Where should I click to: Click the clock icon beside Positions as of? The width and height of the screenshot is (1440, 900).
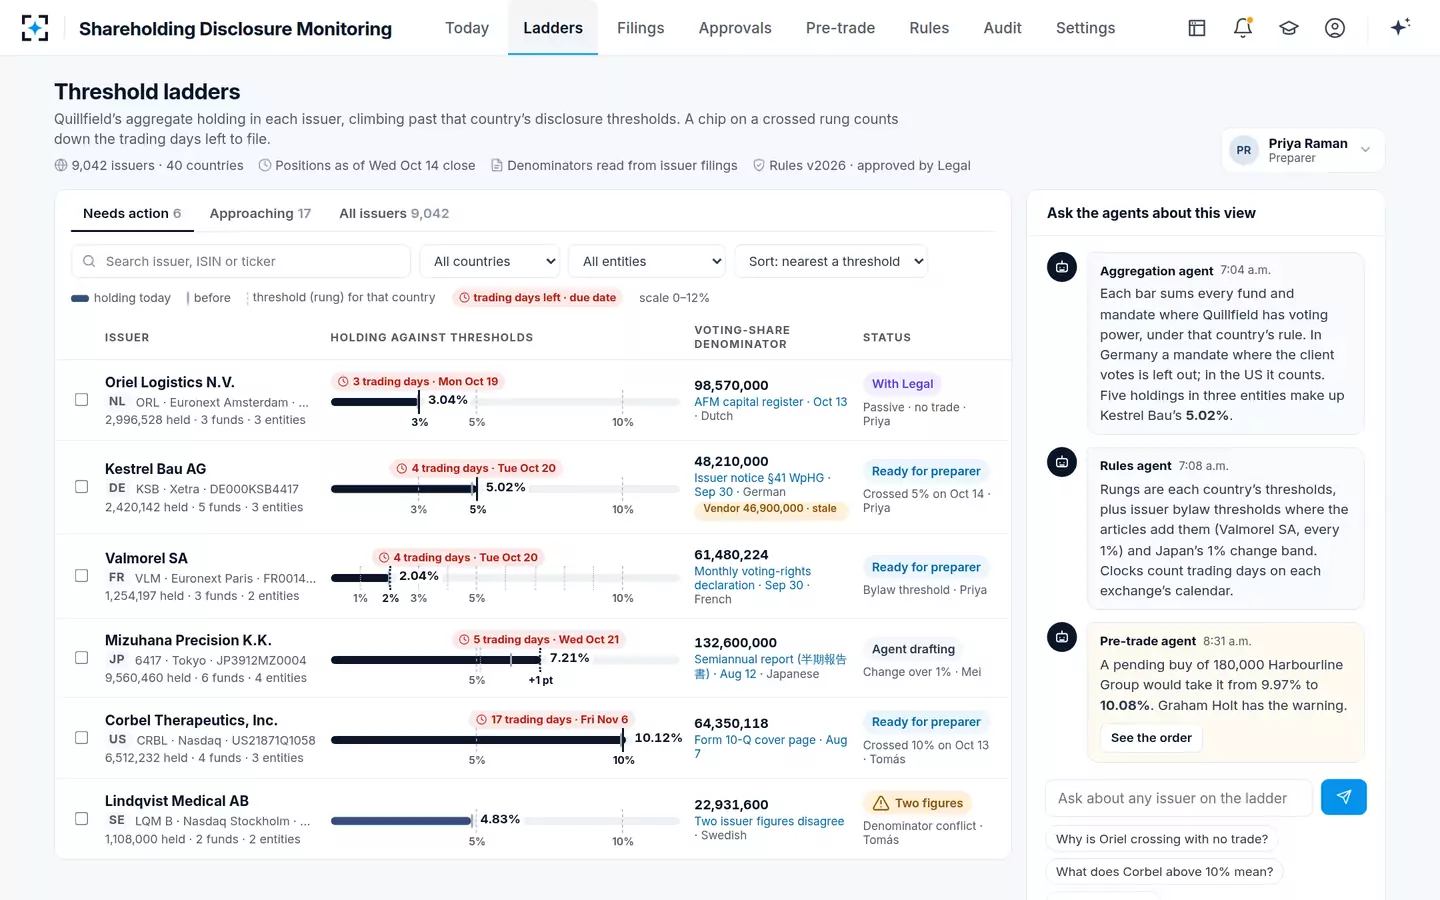pyautogui.click(x=265, y=165)
